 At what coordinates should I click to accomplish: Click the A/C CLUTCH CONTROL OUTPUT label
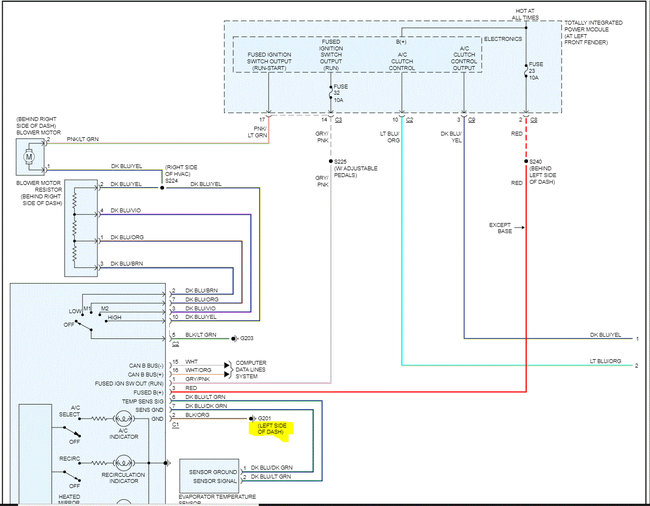[x=464, y=58]
